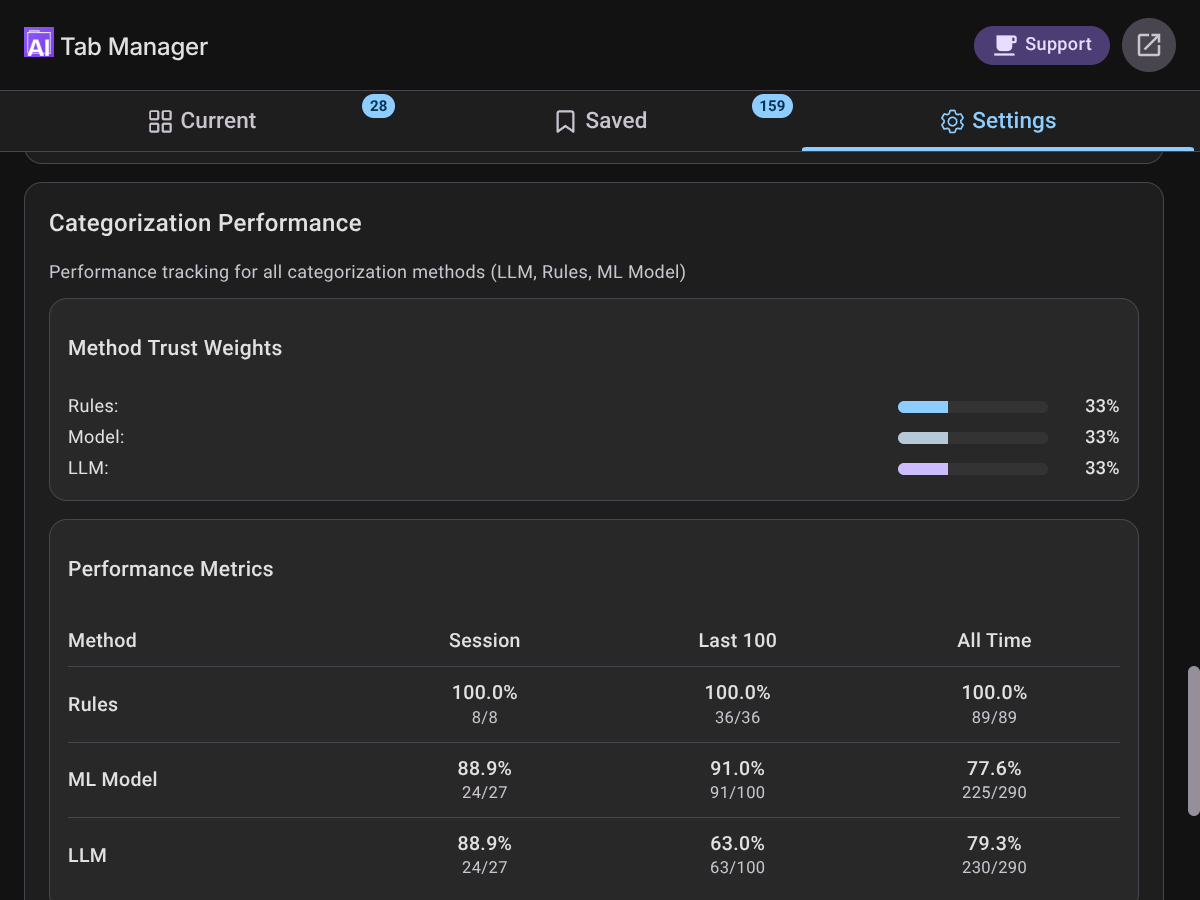Image resolution: width=1200 pixels, height=900 pixels.
Task: Click the All Time column header
Action: point(994,641)
